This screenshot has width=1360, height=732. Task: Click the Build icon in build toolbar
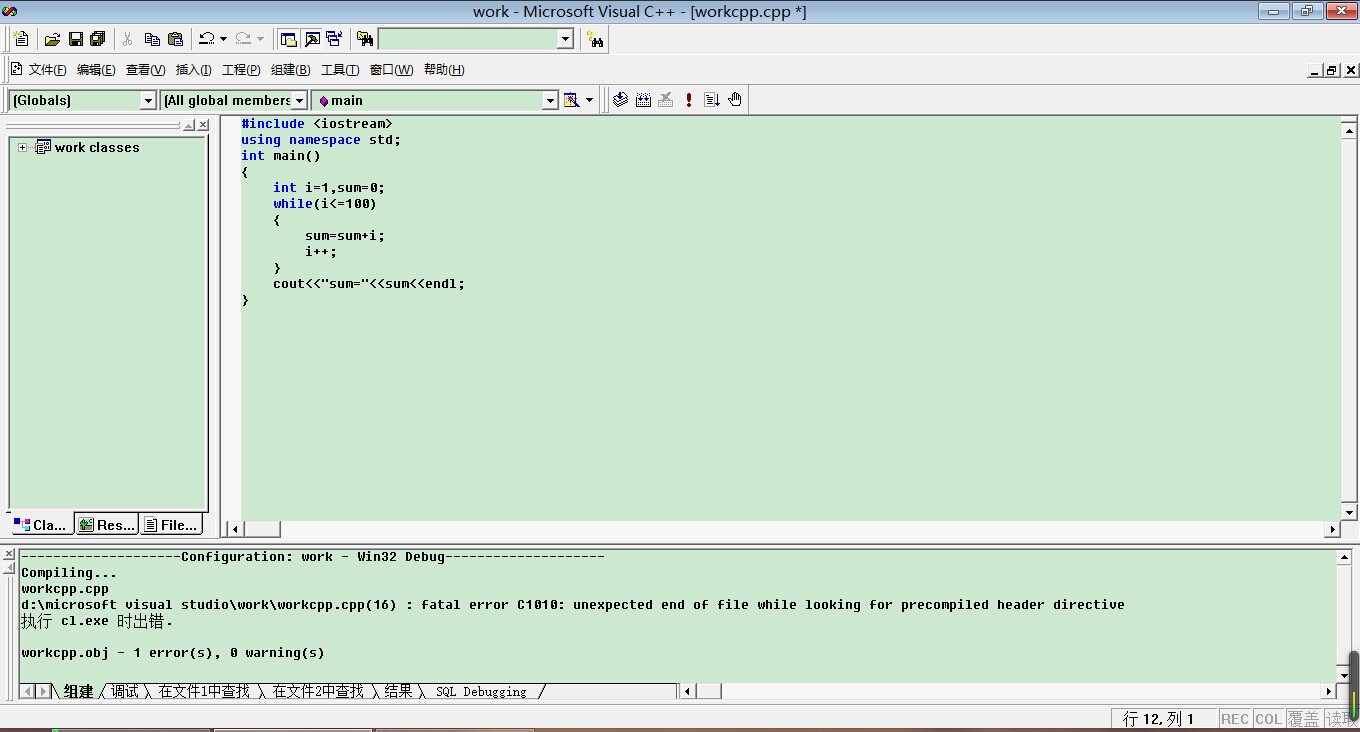pyautogui.click(x=643, y=100)
